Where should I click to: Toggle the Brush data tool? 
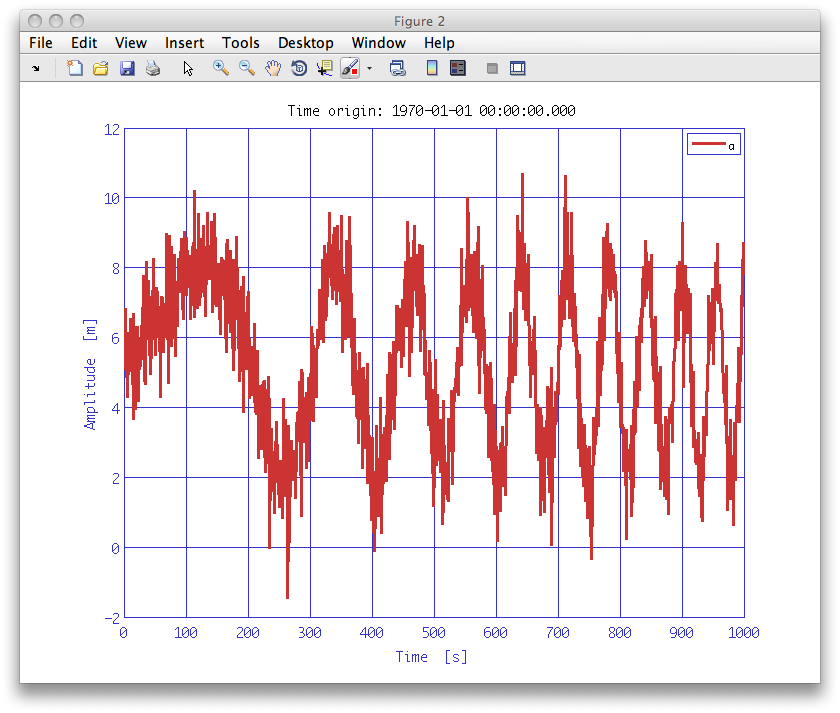coord(350,68)
